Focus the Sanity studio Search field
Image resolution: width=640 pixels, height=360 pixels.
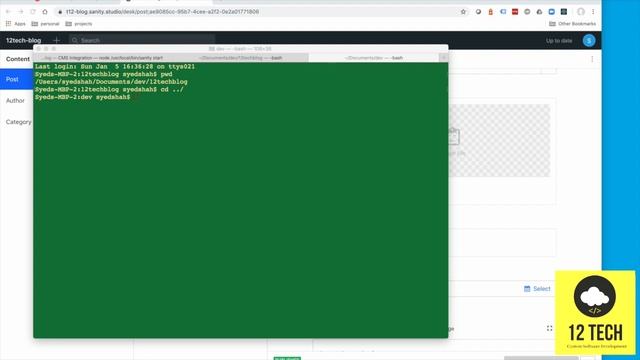click(x=142, y=40)
